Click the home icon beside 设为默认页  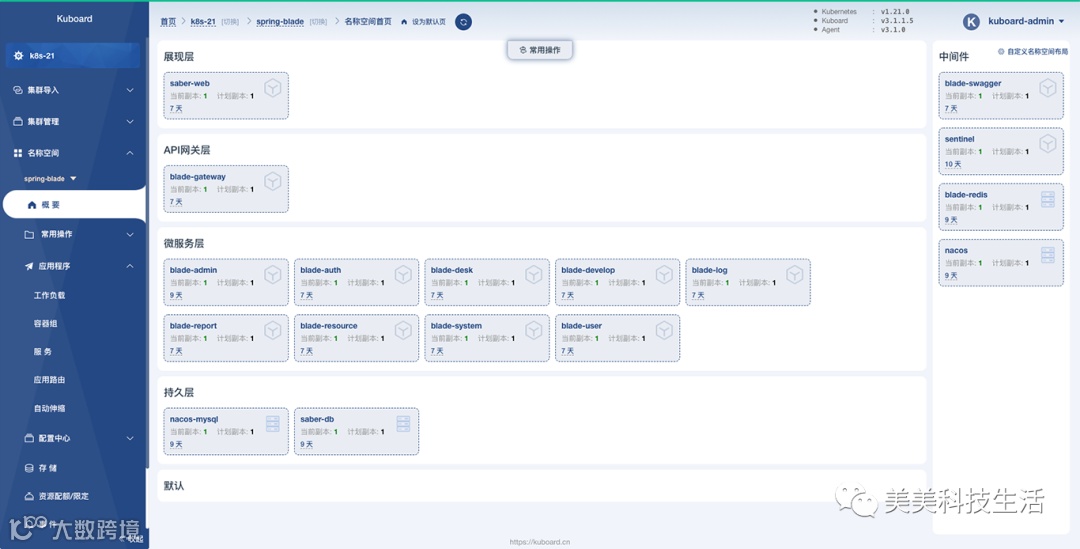coord(404,22)
